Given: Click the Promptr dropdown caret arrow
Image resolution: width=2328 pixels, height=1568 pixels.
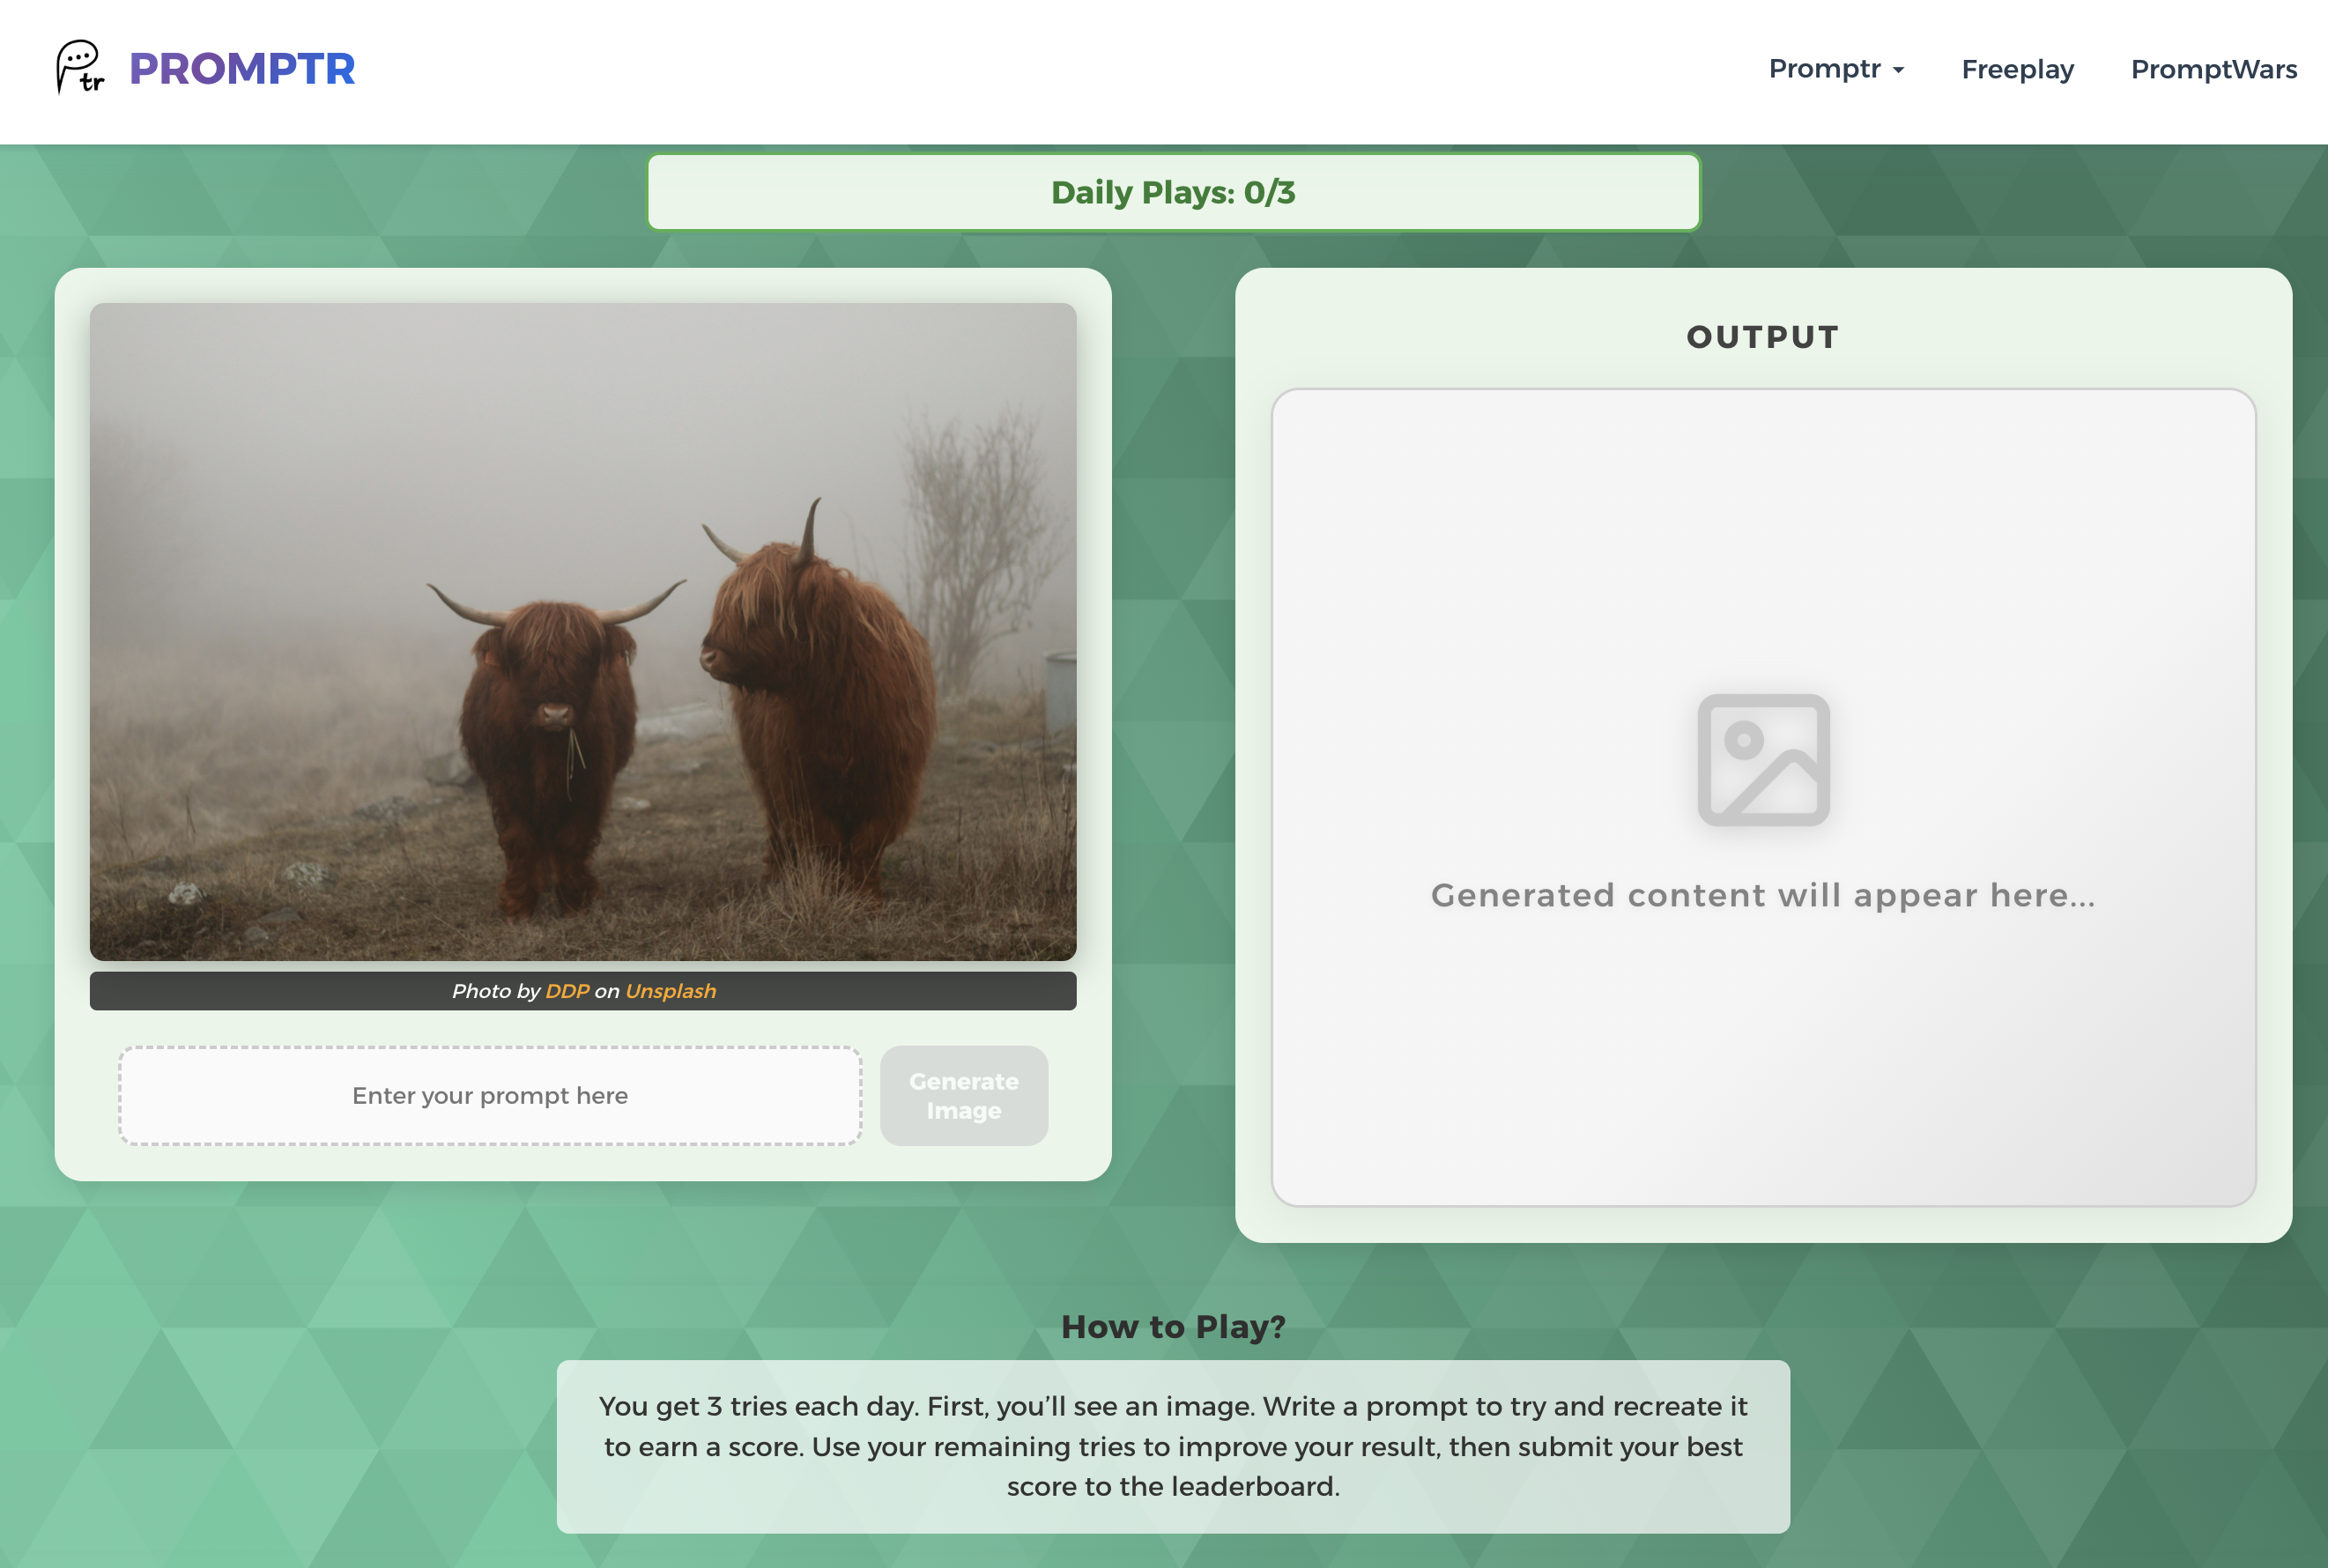Looking at the screenshot, I should click(x=1898, y=70).
